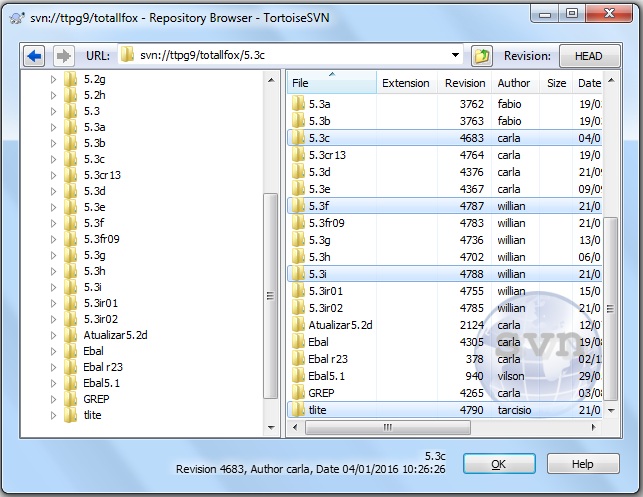Click the URL field svn://ttpg9/totallfox/5.3c
This screenshot has width=643, height=497.
[290, 55]
